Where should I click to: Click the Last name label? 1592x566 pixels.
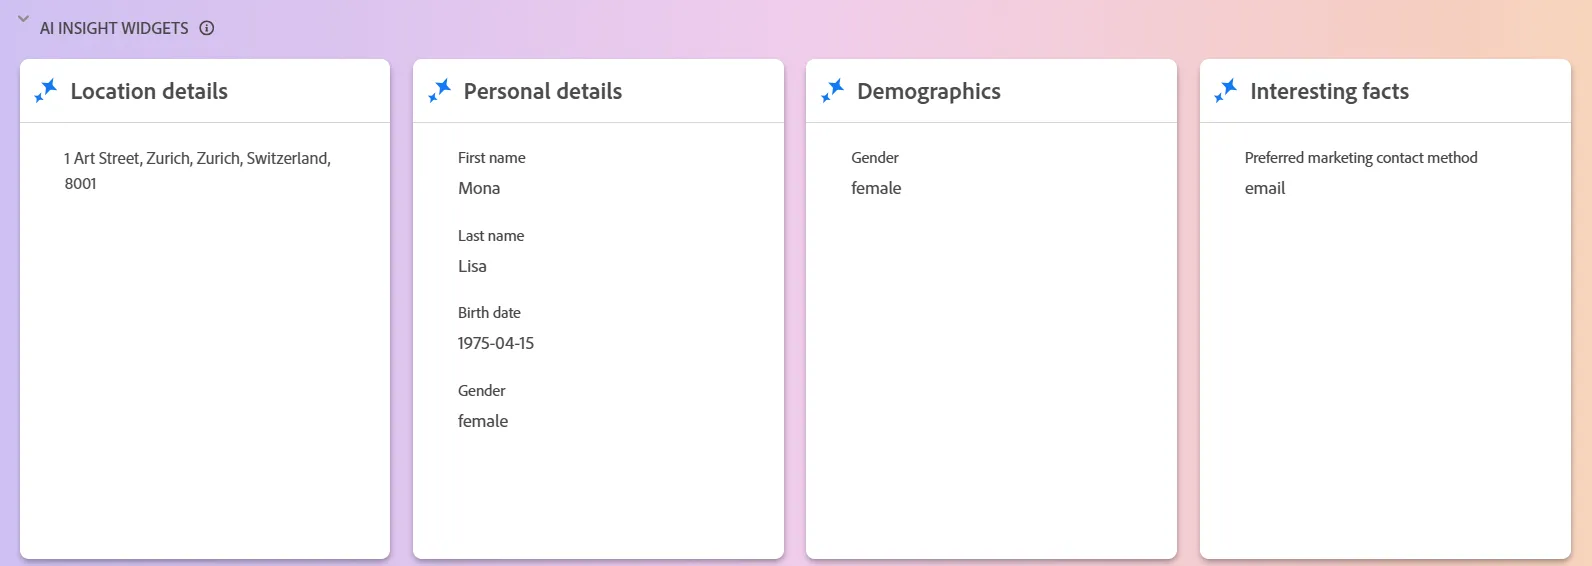point(491,236)
